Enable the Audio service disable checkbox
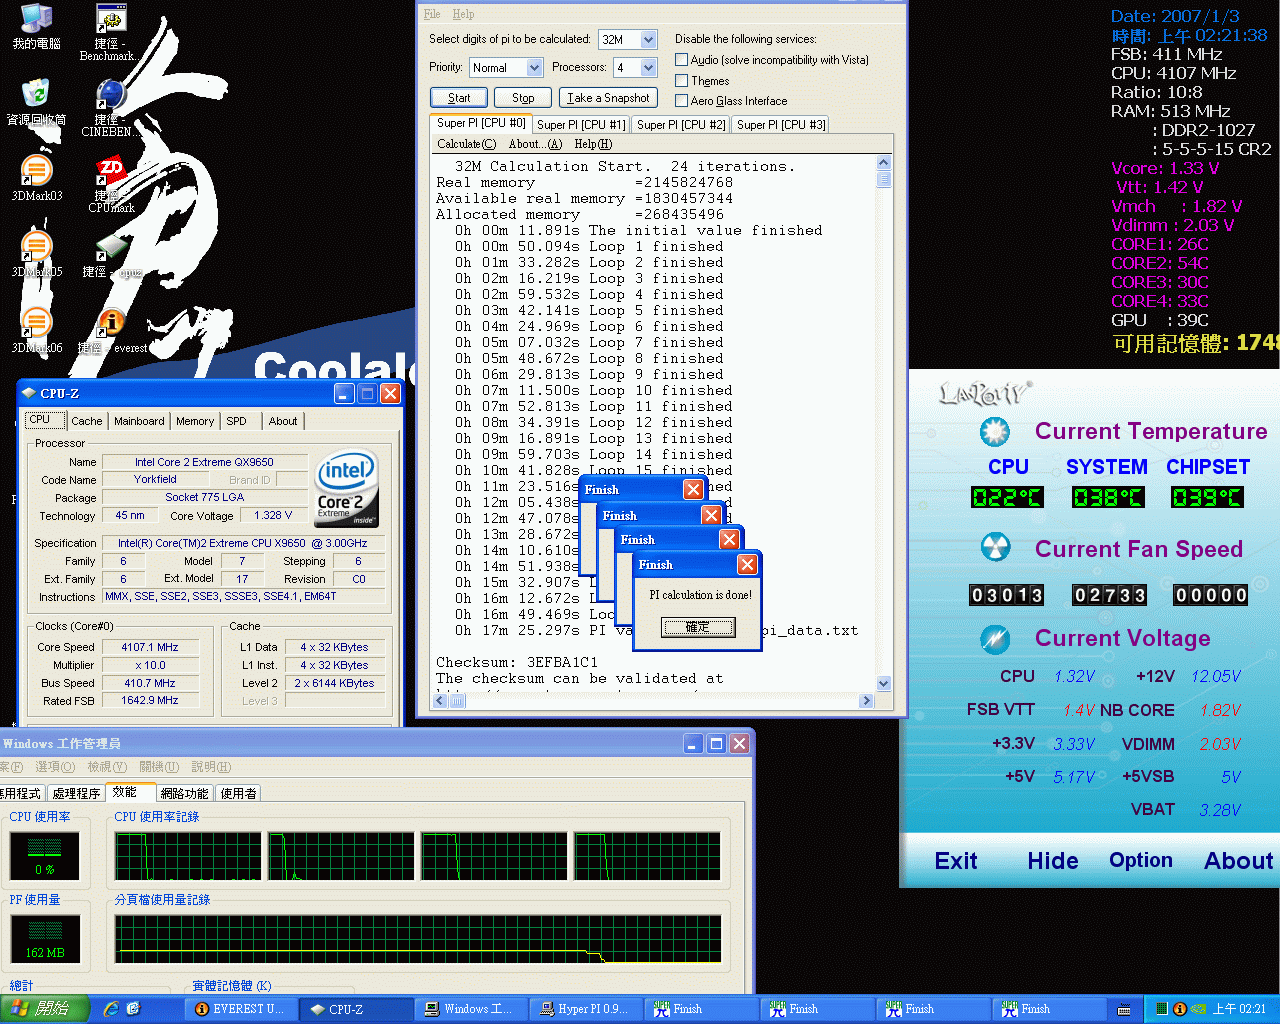1280x1024 pixels. pos(682,60)
